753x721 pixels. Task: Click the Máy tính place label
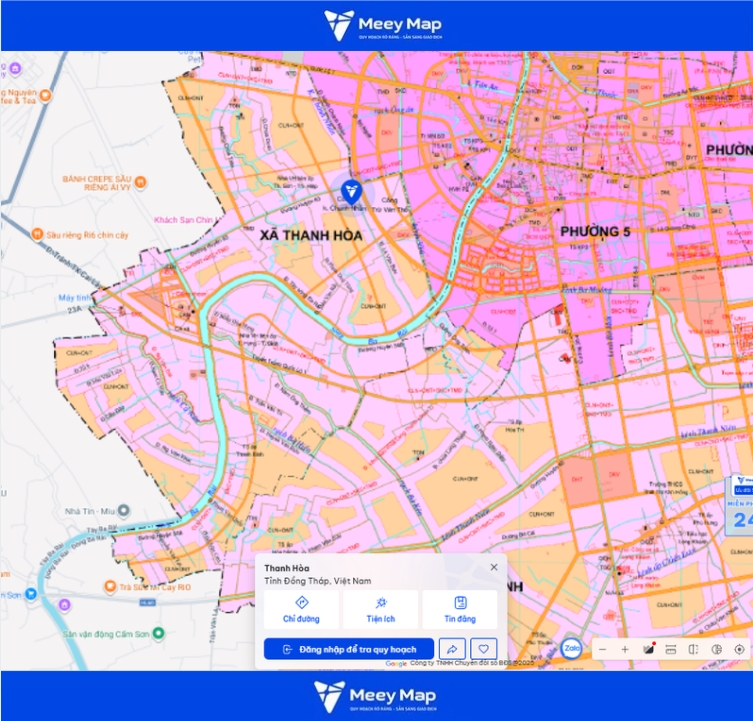tap(74, 298)
